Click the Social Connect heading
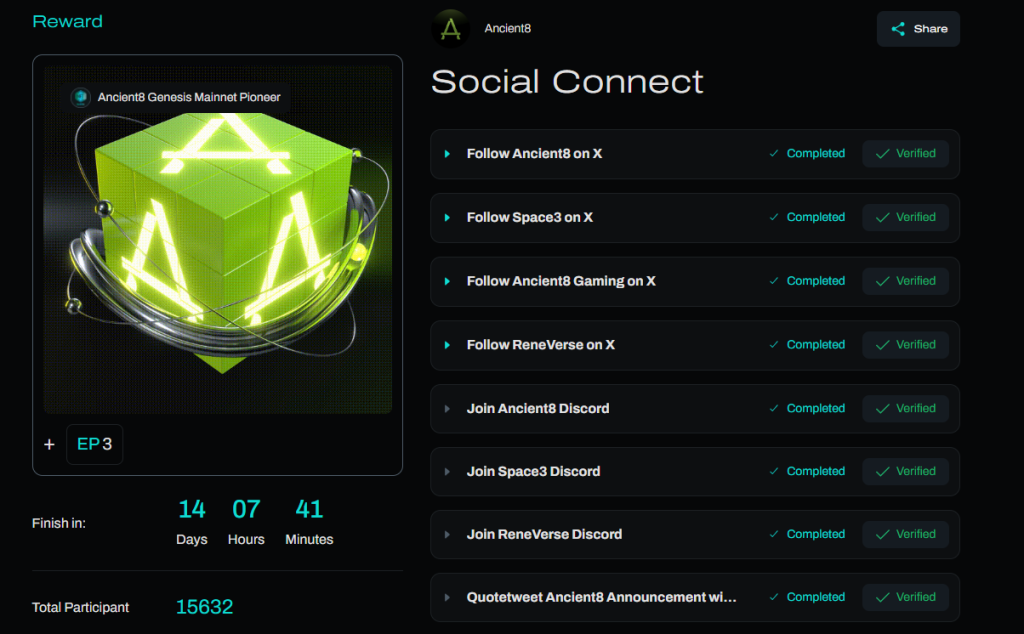 click(567, 82)
